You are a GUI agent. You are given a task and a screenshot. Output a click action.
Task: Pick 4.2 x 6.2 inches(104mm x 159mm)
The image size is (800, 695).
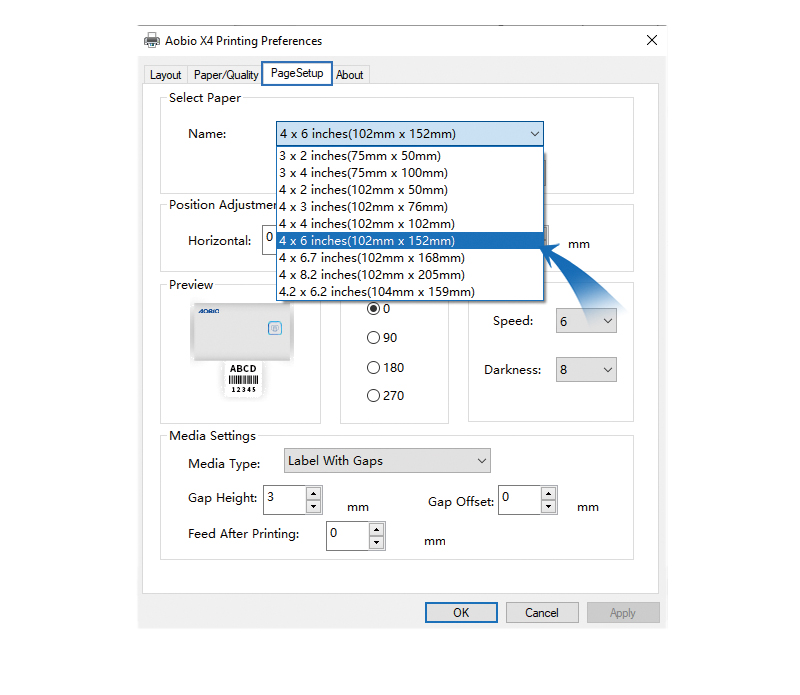(x=410, y=292)
